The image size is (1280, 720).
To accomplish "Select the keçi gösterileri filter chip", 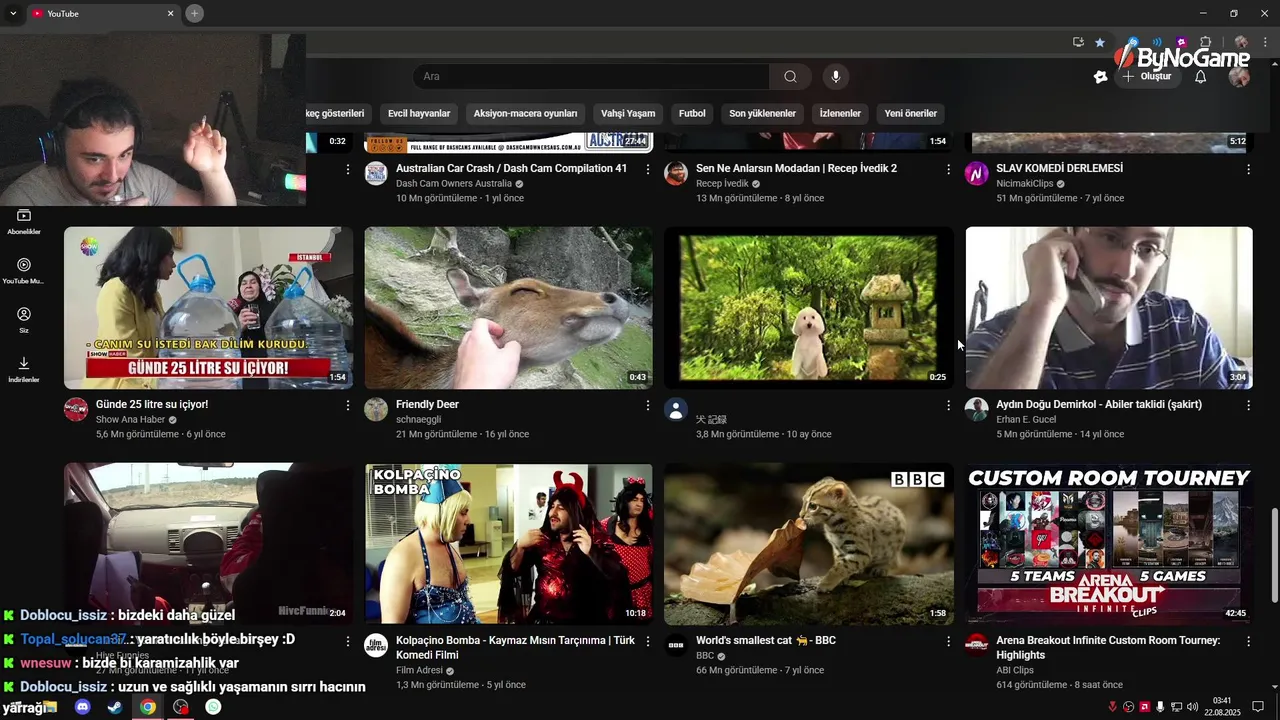I will [339, 113].
